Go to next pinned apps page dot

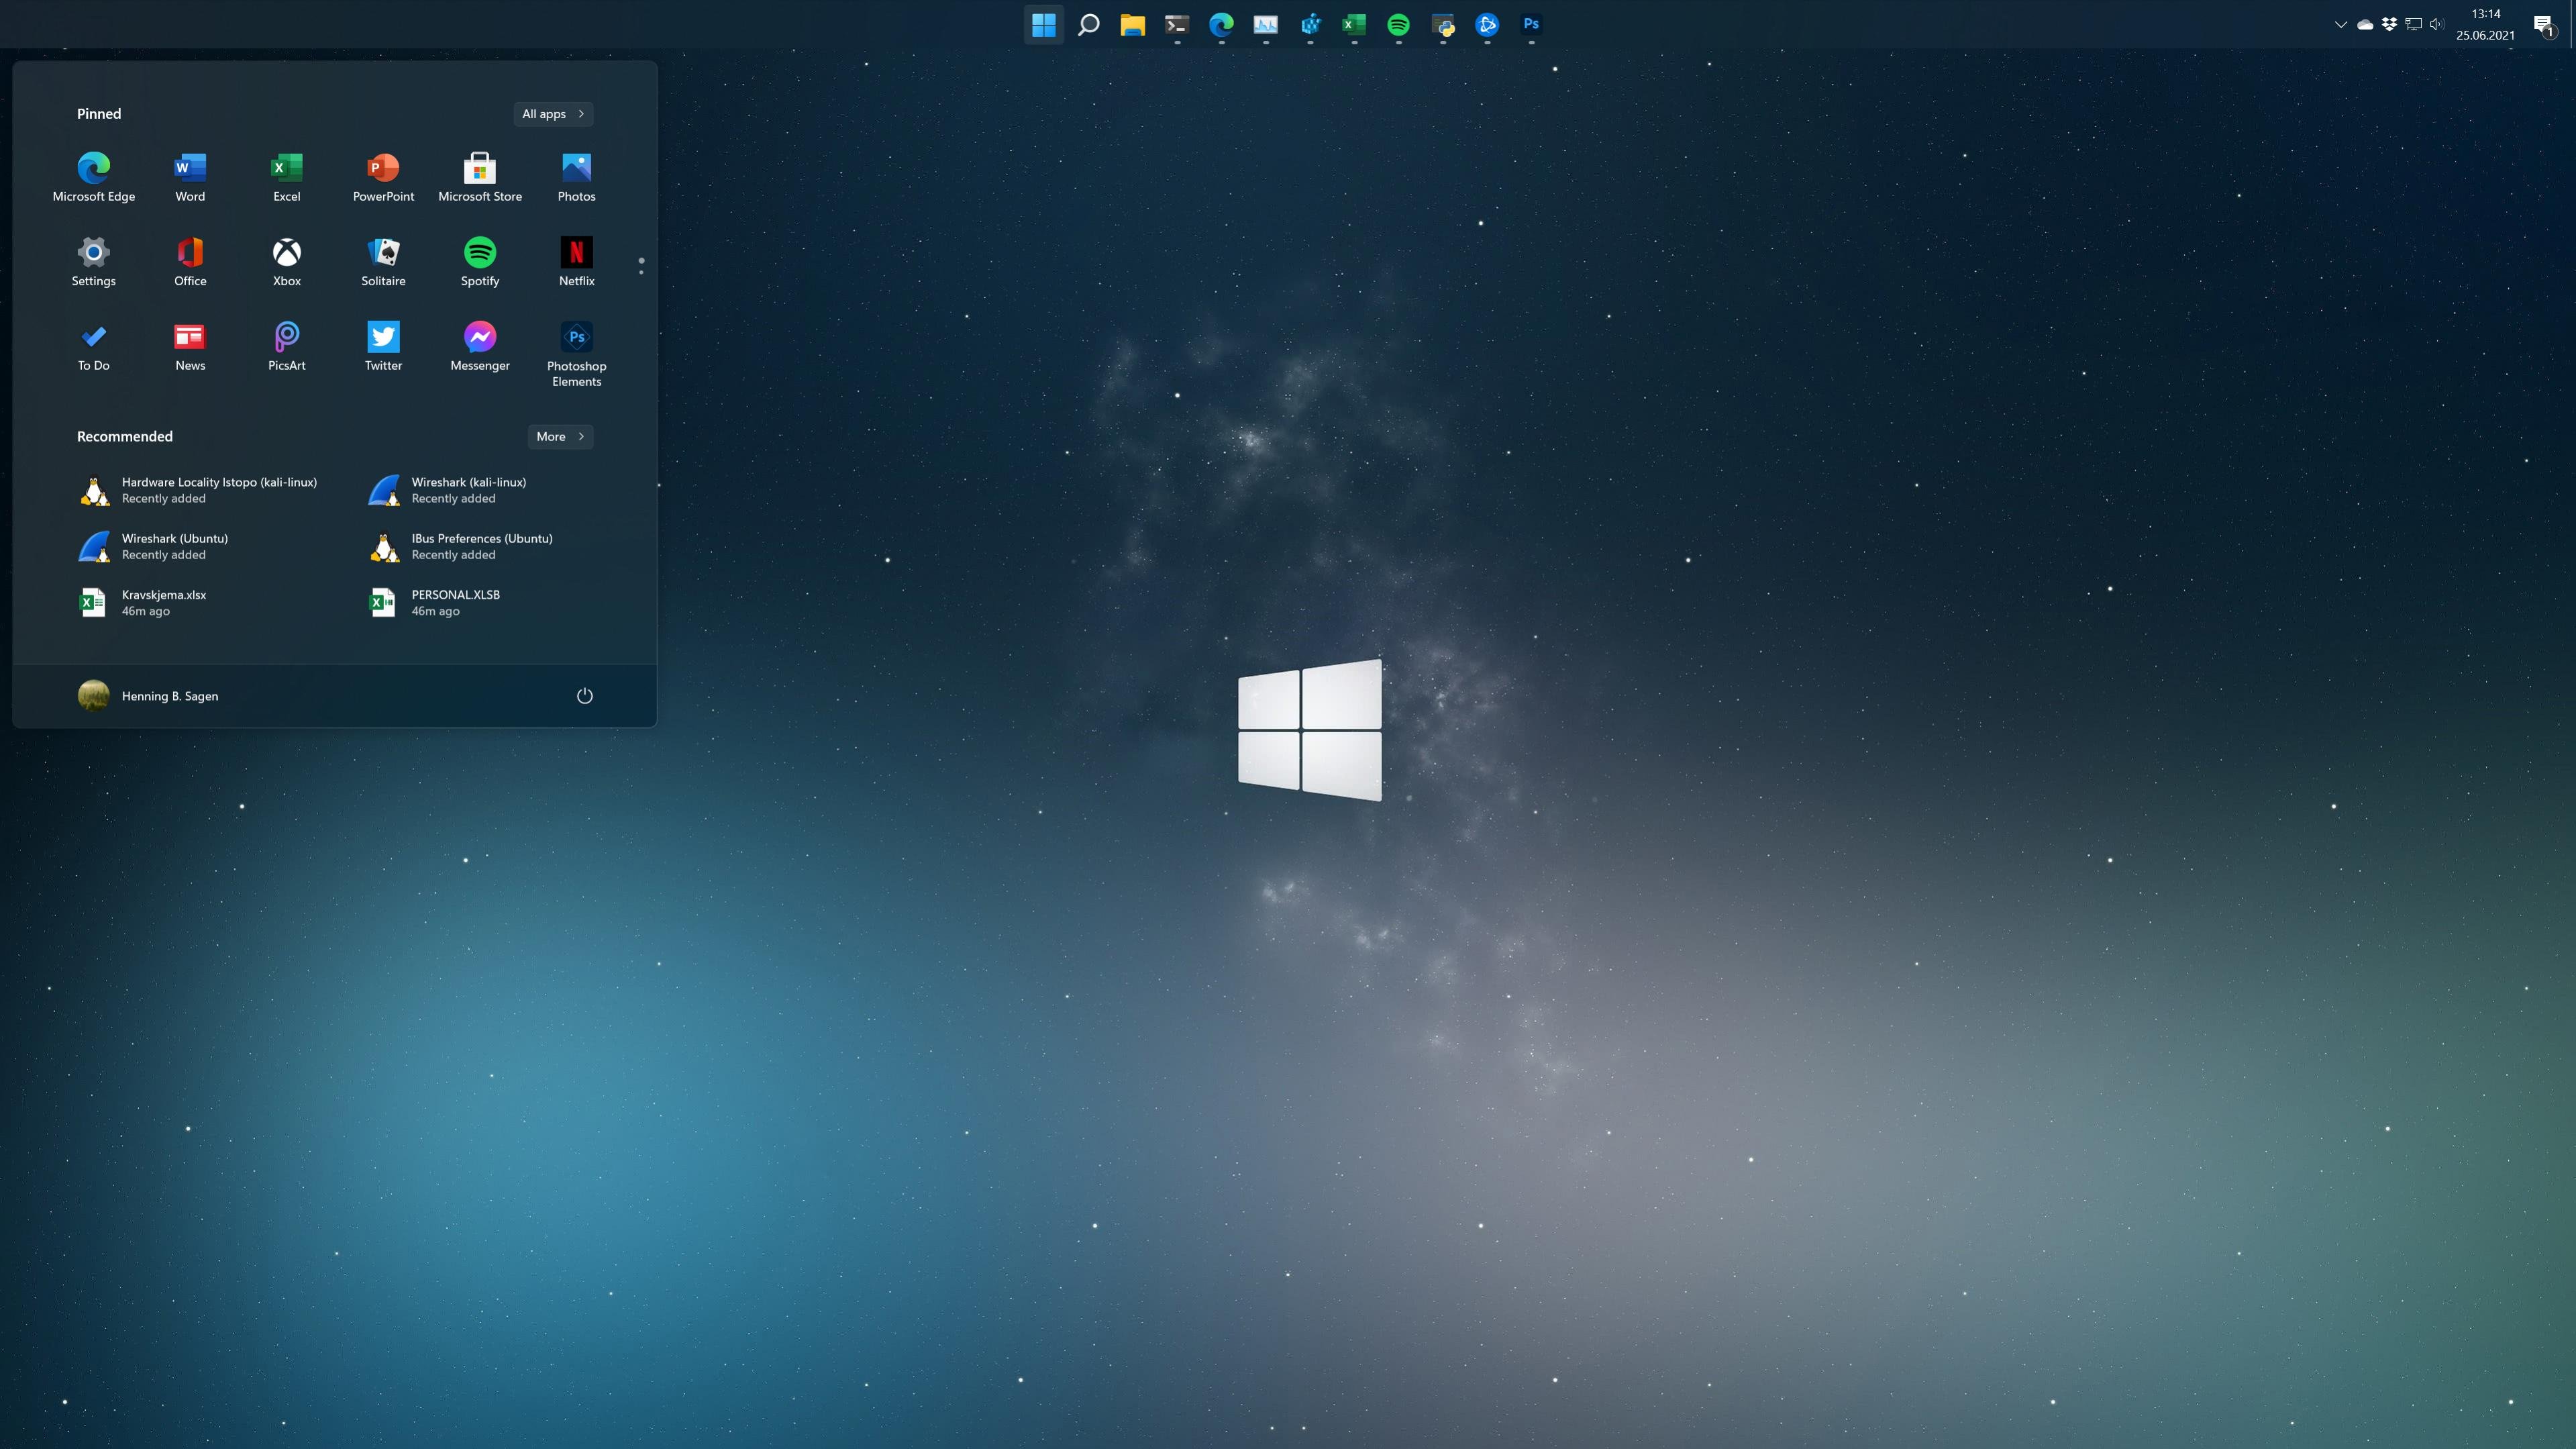641,272
